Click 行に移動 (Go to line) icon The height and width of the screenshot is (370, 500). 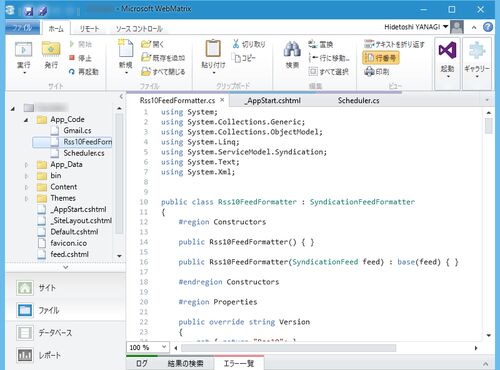(x=313, y=58)
